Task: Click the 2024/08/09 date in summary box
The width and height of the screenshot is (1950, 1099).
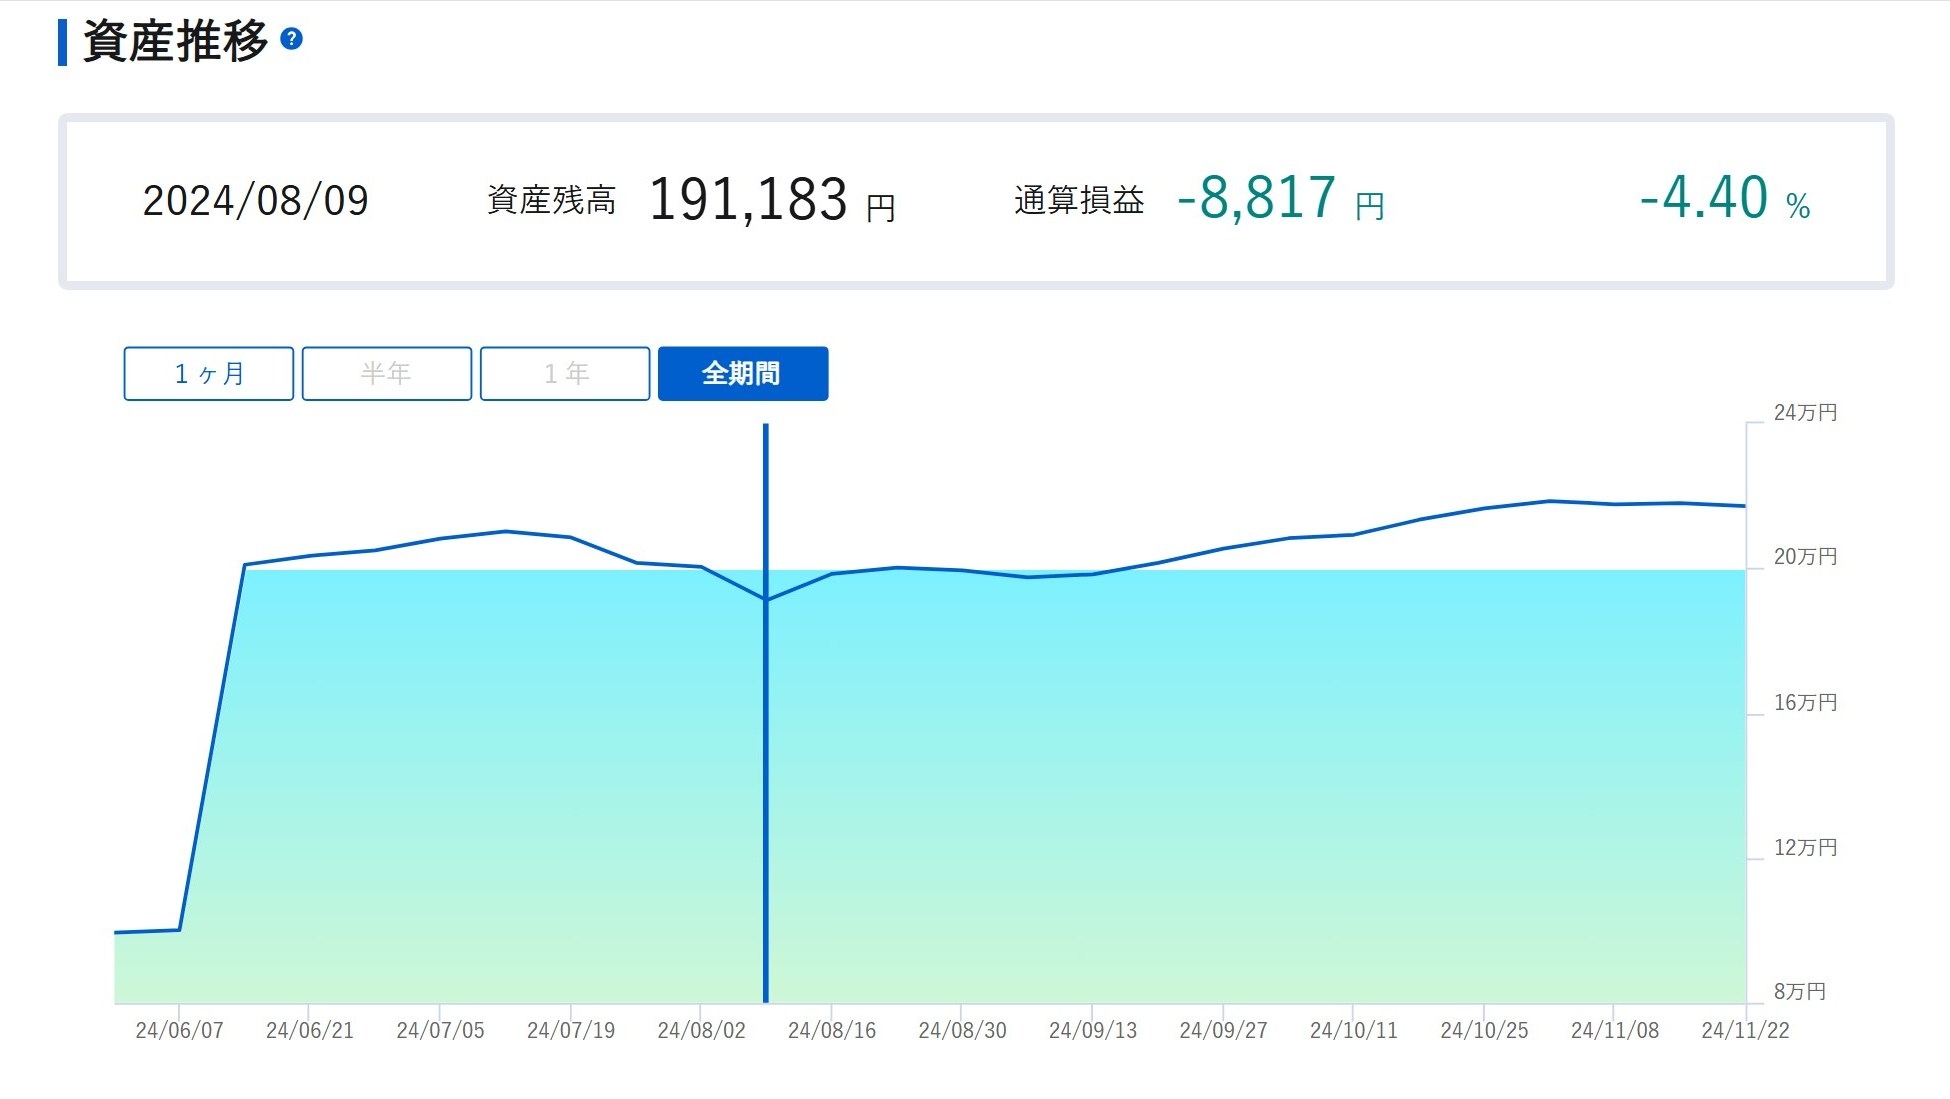Action: 255,201
